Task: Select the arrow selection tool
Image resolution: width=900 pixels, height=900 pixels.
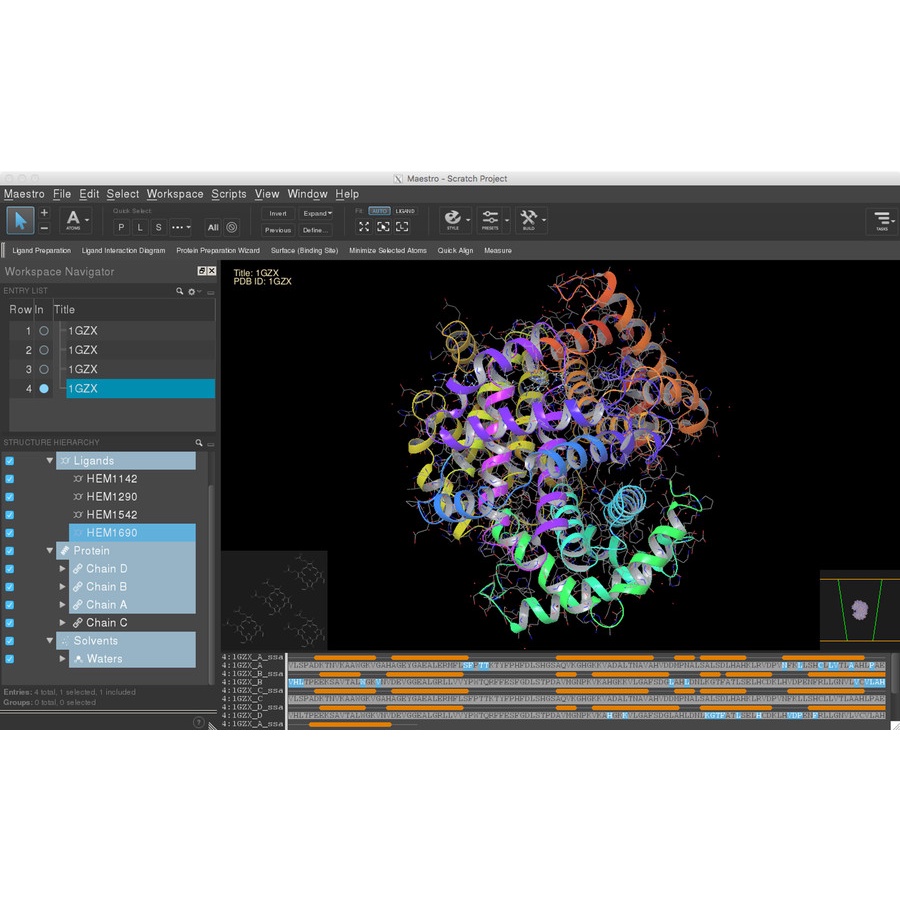Action: click(20, 220)
